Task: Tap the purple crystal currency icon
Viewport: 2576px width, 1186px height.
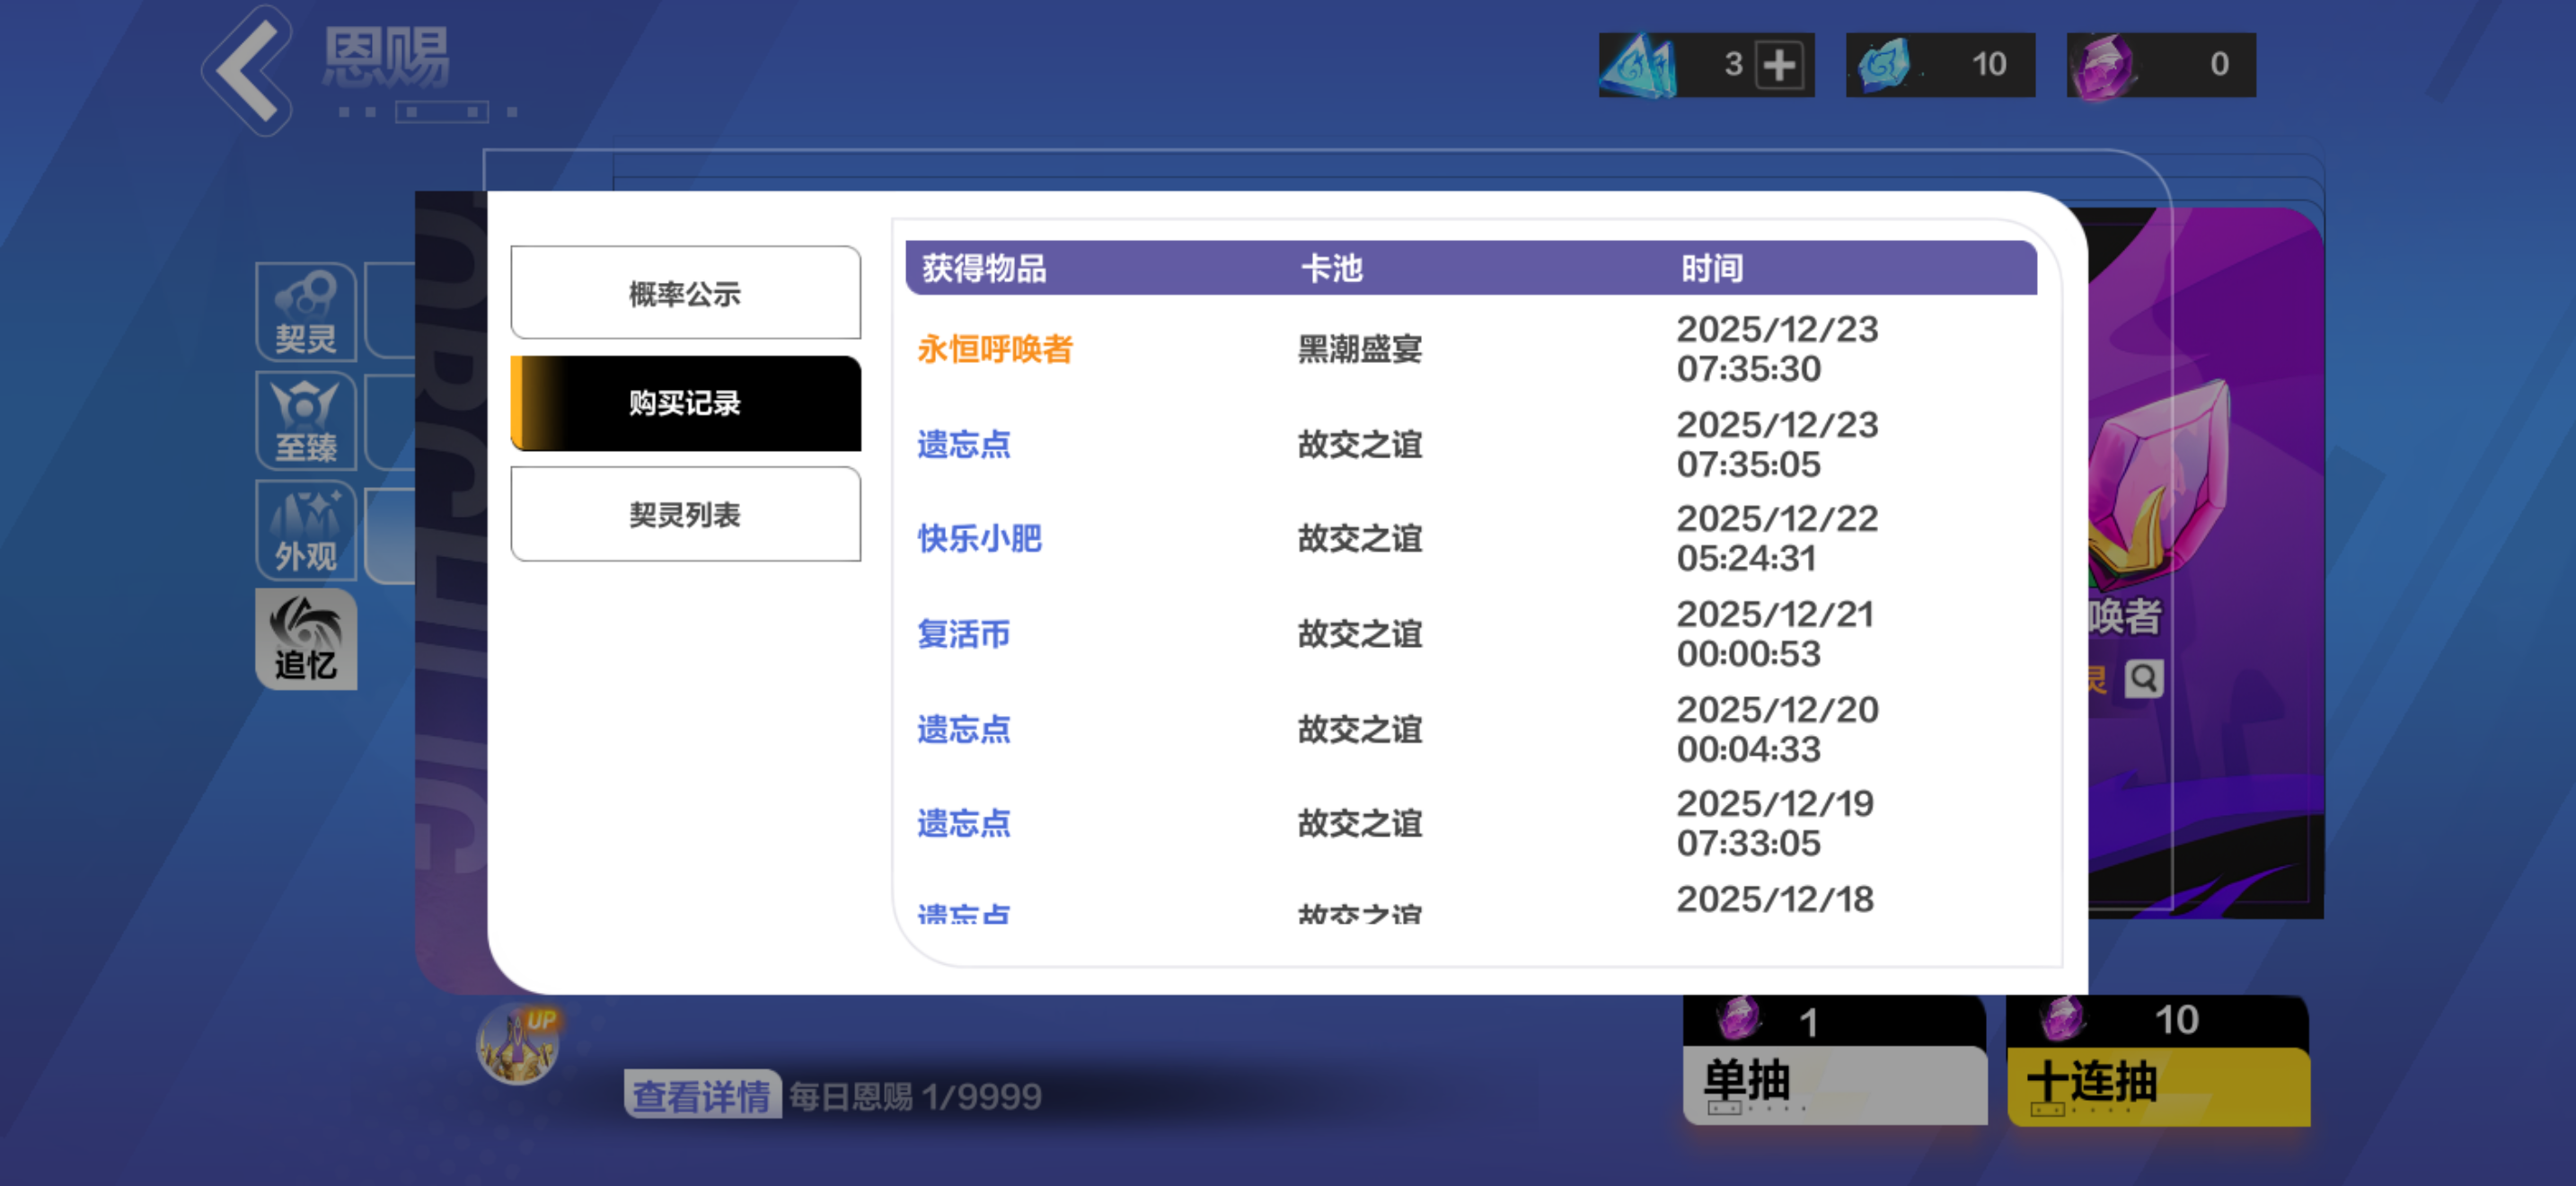Action: (x=2101, y=66)
